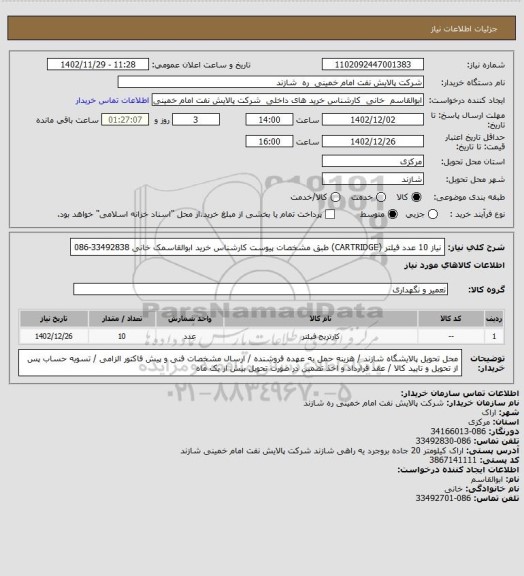Screen dimensions: 524x576
Task: Click the کد کالا column header
Action: point(451,318)
